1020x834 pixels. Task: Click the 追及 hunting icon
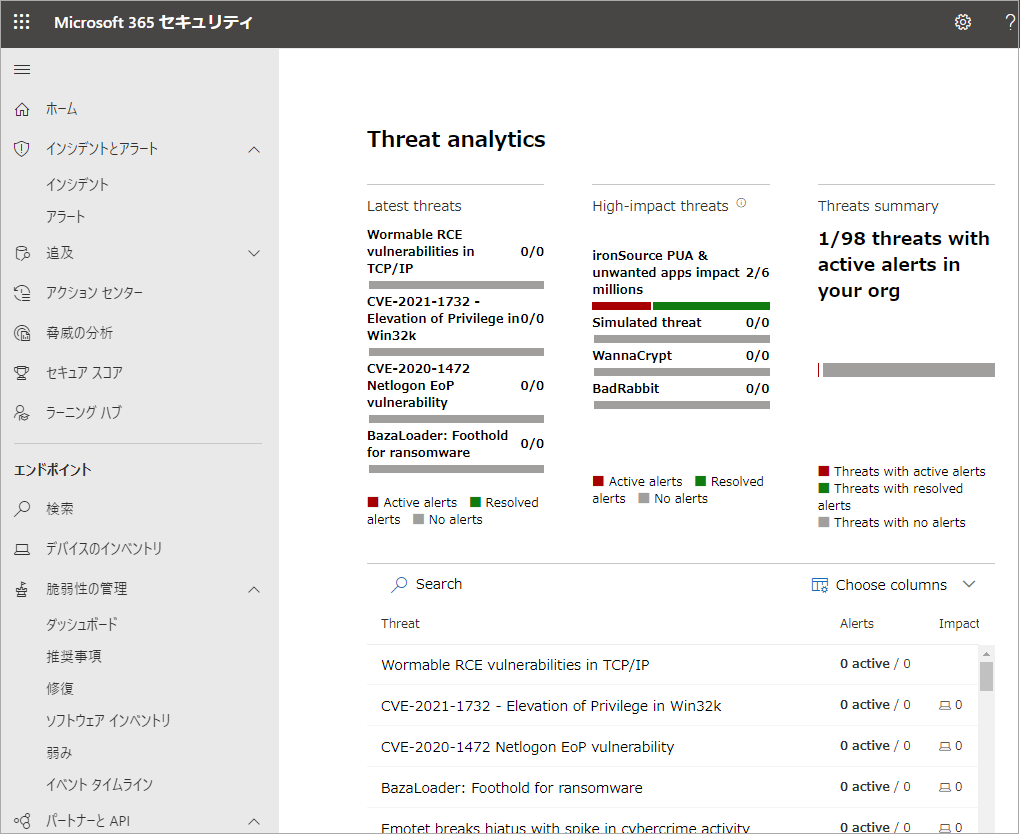point(22,253)
